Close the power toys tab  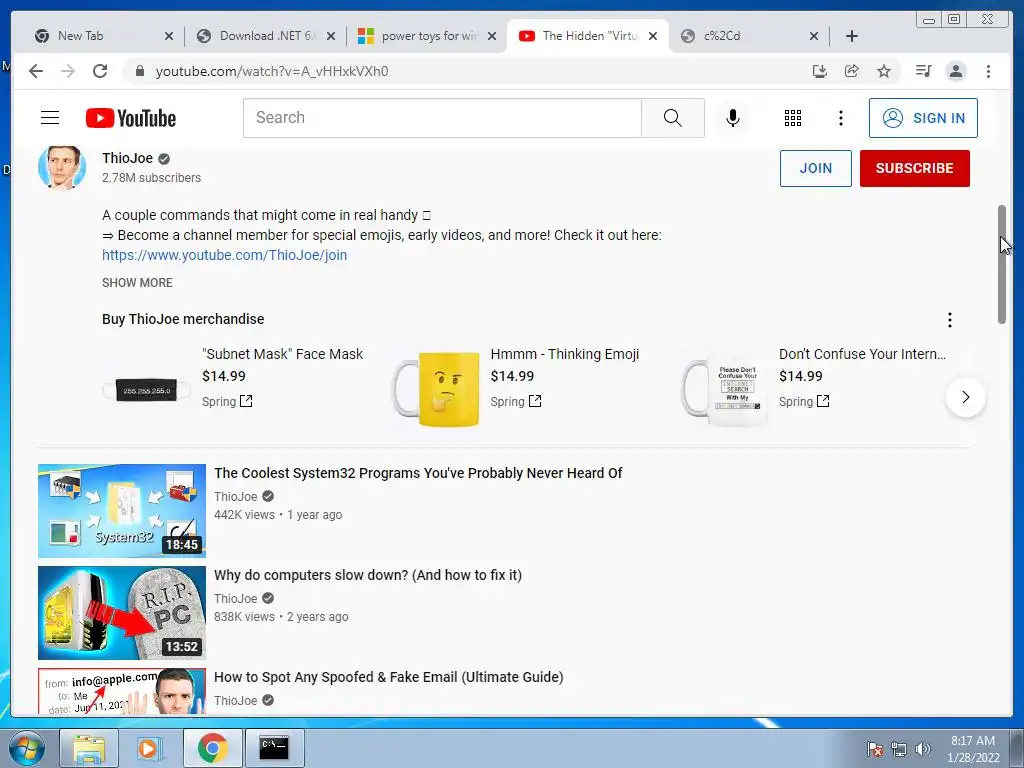[x=492, y=36]
